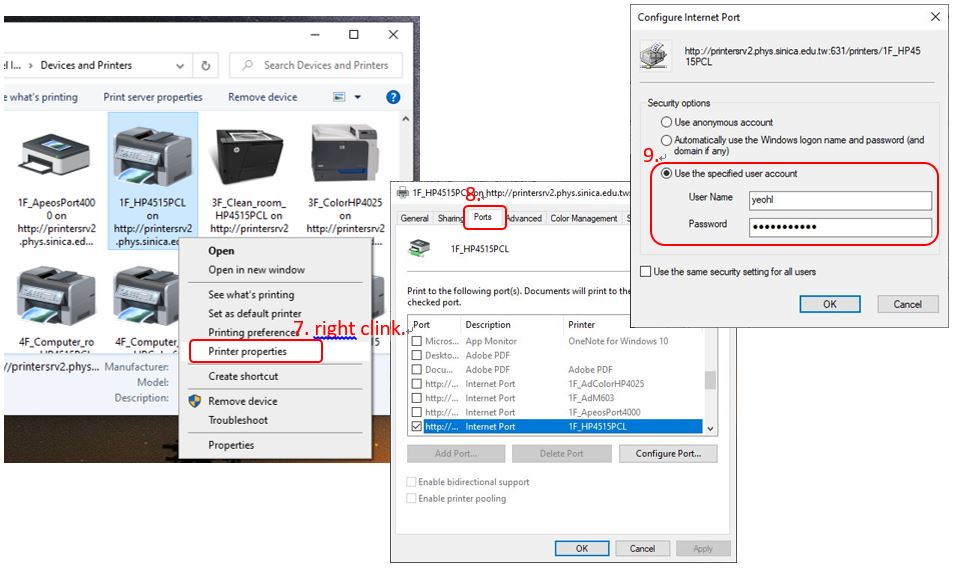
Task: Click the refresh icon beside address bar
Action: 206,66
